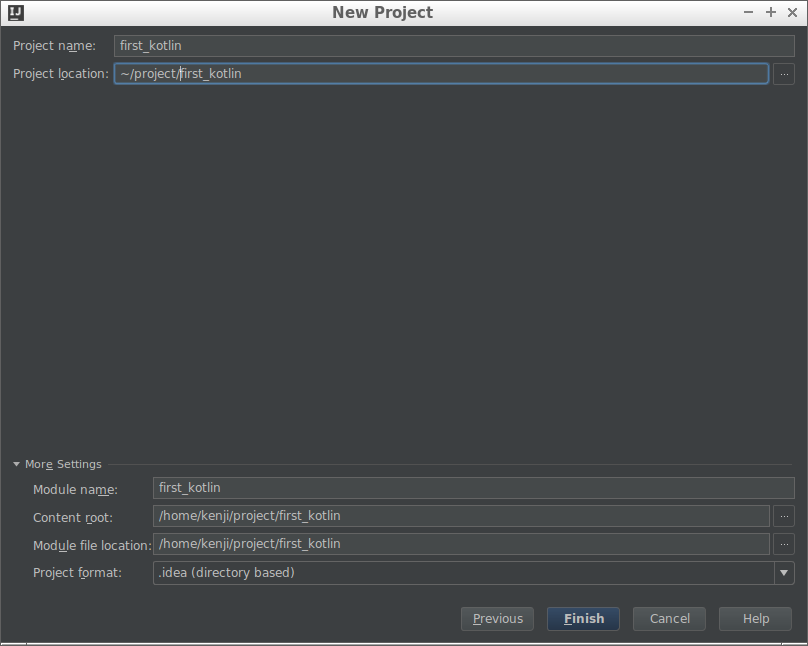Open the Project format dropdown arrow
Viewport: 808px width, 646px height.
[783, 573]
